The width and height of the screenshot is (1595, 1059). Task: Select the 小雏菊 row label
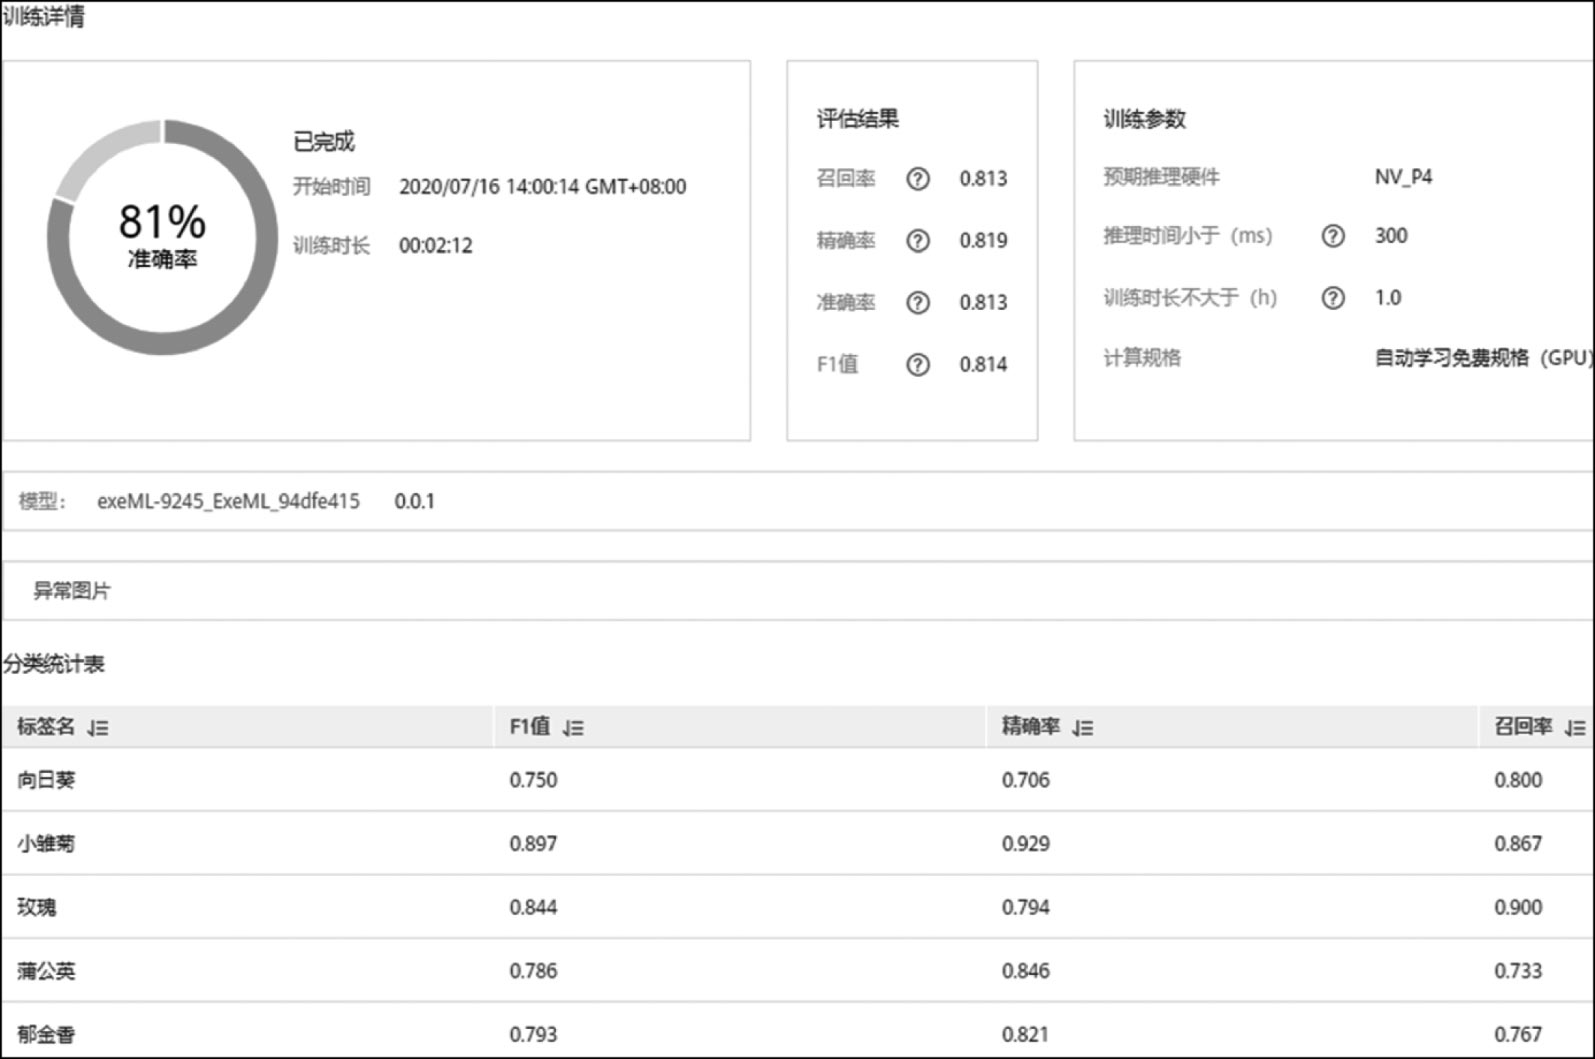tap(46, 844)
